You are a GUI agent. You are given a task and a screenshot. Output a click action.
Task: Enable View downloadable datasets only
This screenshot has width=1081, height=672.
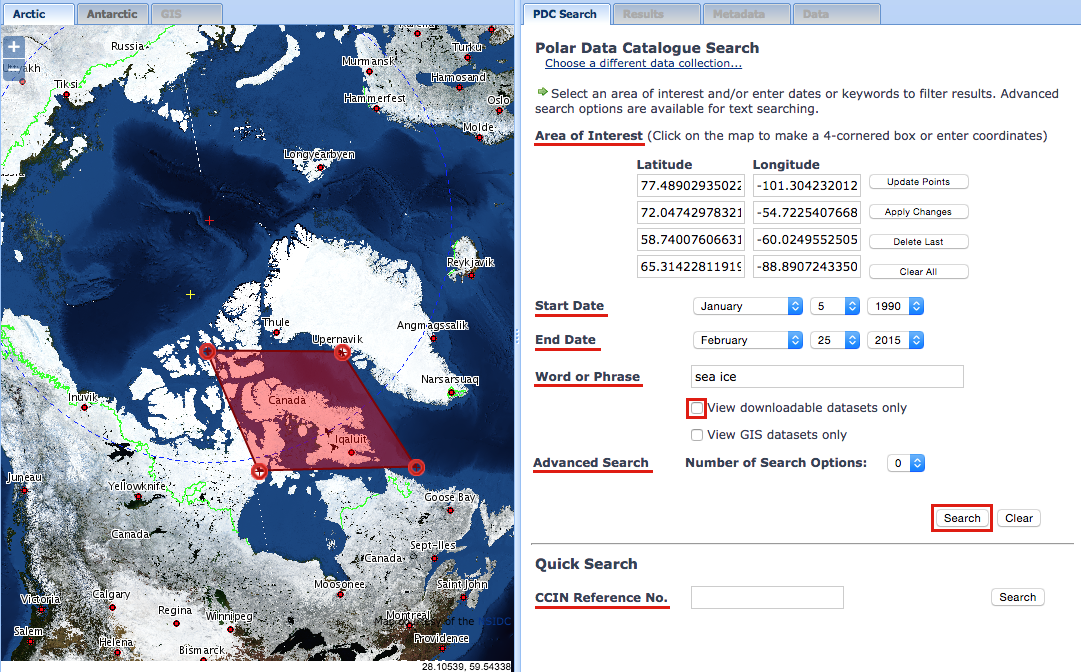tap(696, 408)
